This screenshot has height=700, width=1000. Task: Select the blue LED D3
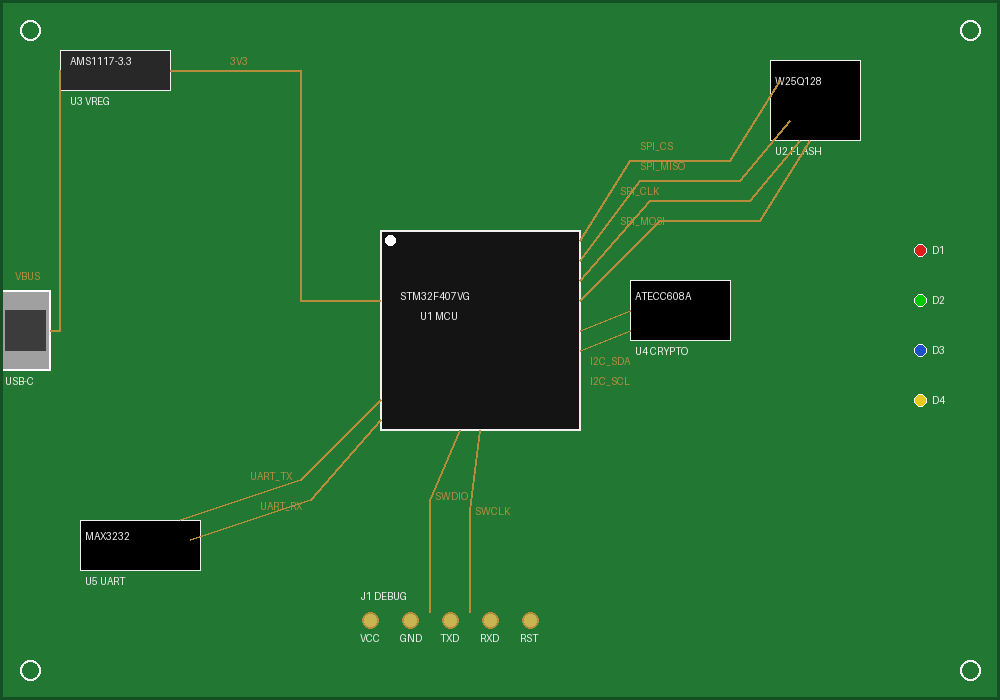tap(920, 351)
